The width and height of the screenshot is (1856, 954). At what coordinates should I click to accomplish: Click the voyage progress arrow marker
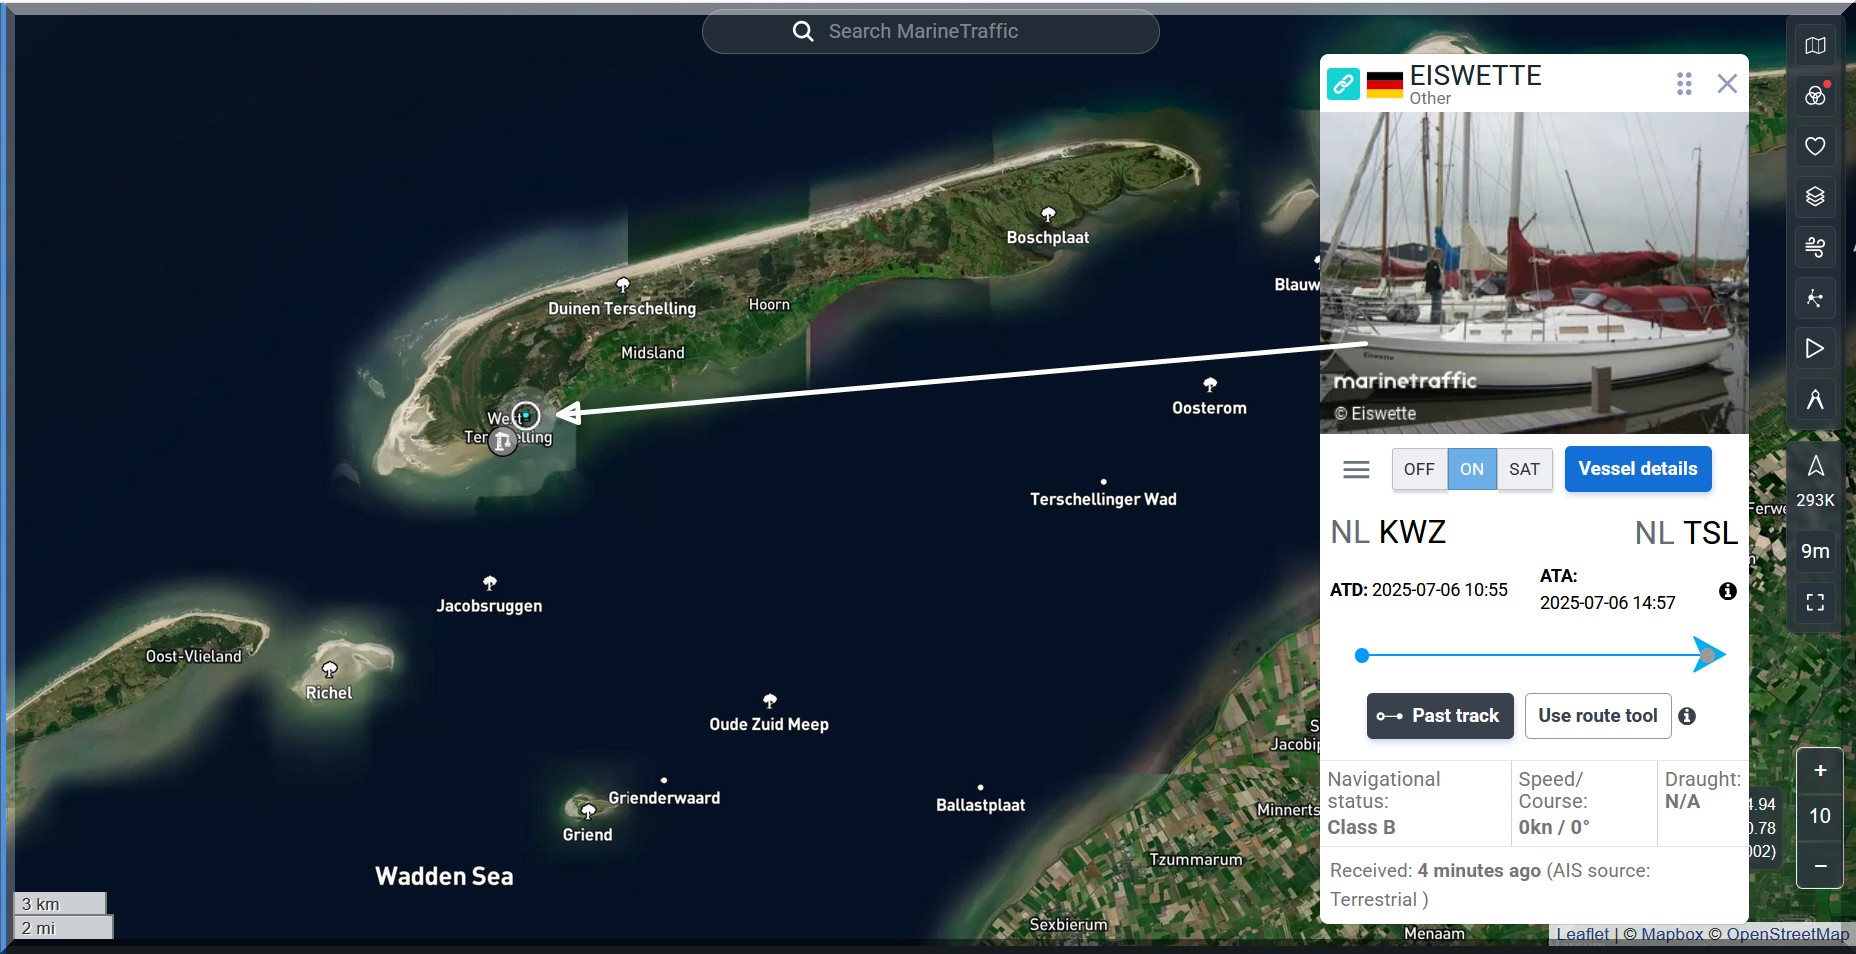1708,655
